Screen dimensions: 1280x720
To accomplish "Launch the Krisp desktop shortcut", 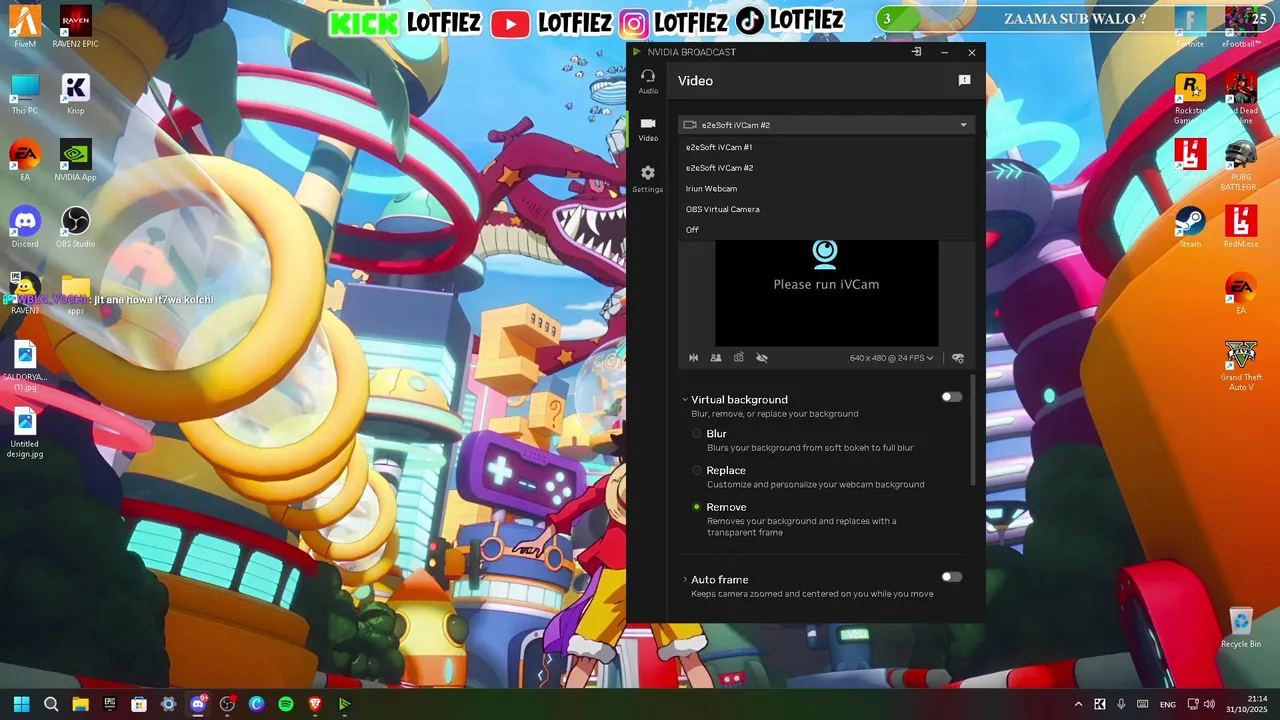I will pos(75,94).
